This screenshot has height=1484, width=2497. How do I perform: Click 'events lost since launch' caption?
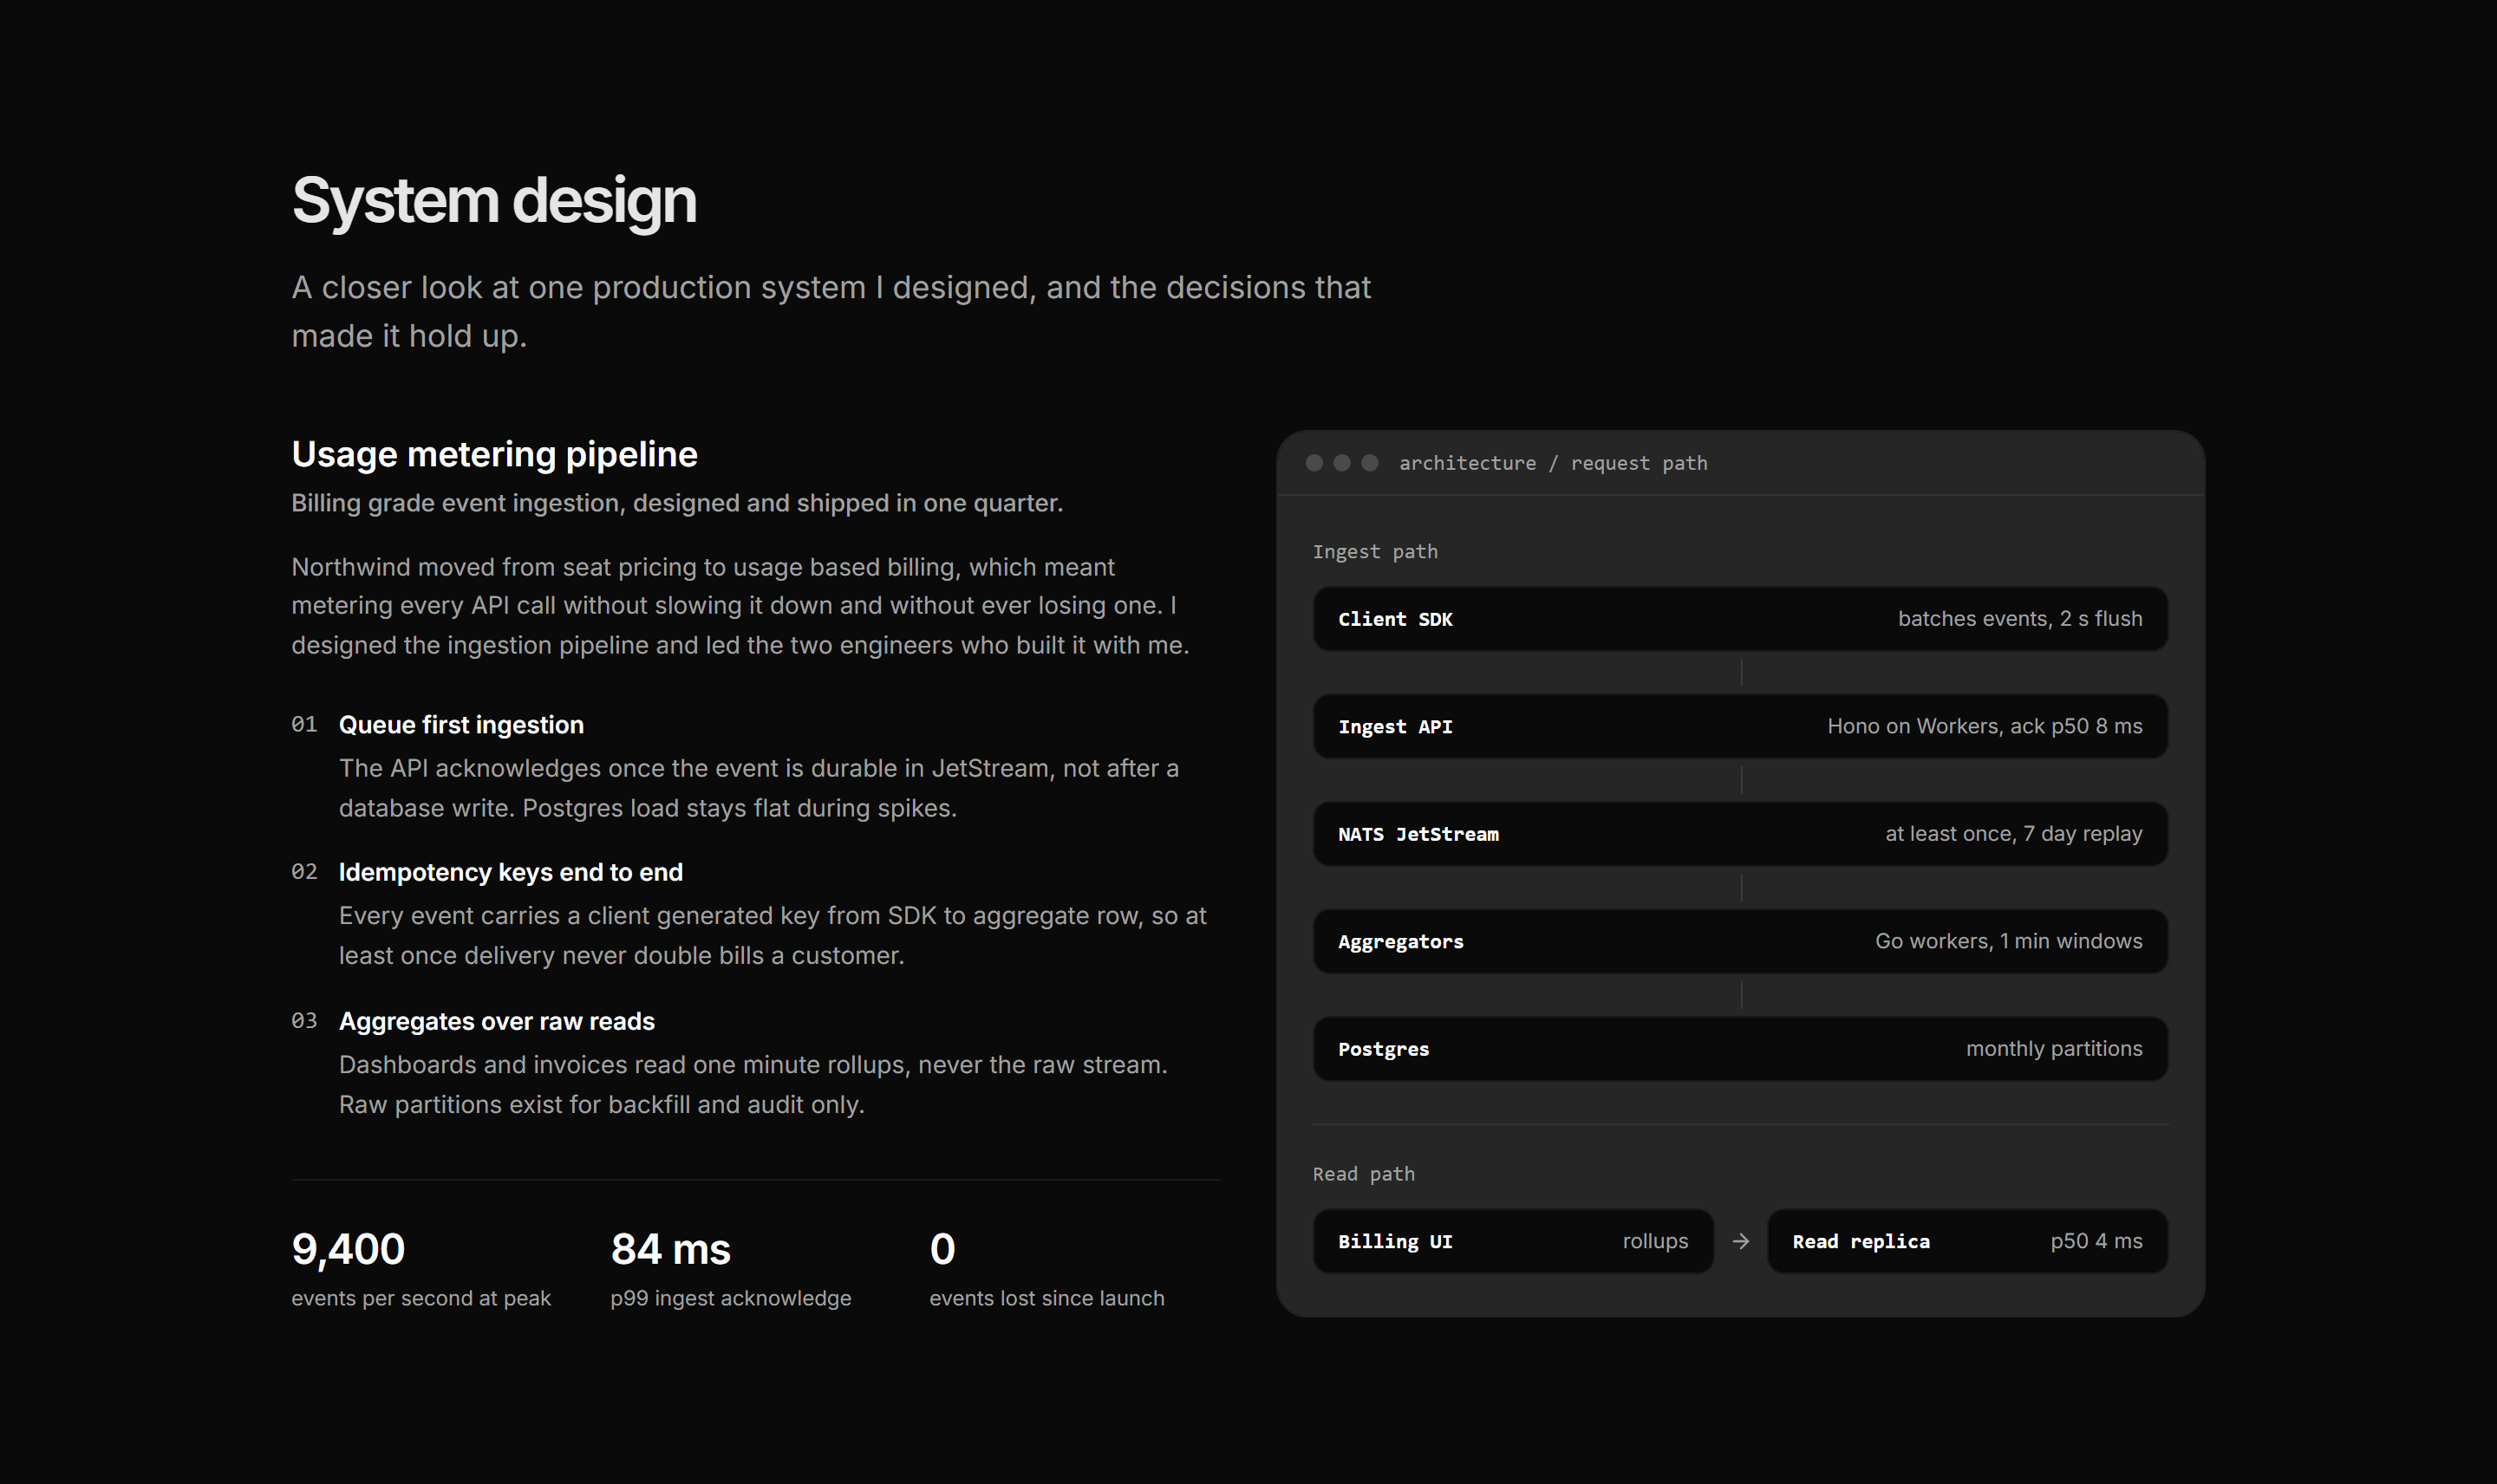tap(1047, 1298)
